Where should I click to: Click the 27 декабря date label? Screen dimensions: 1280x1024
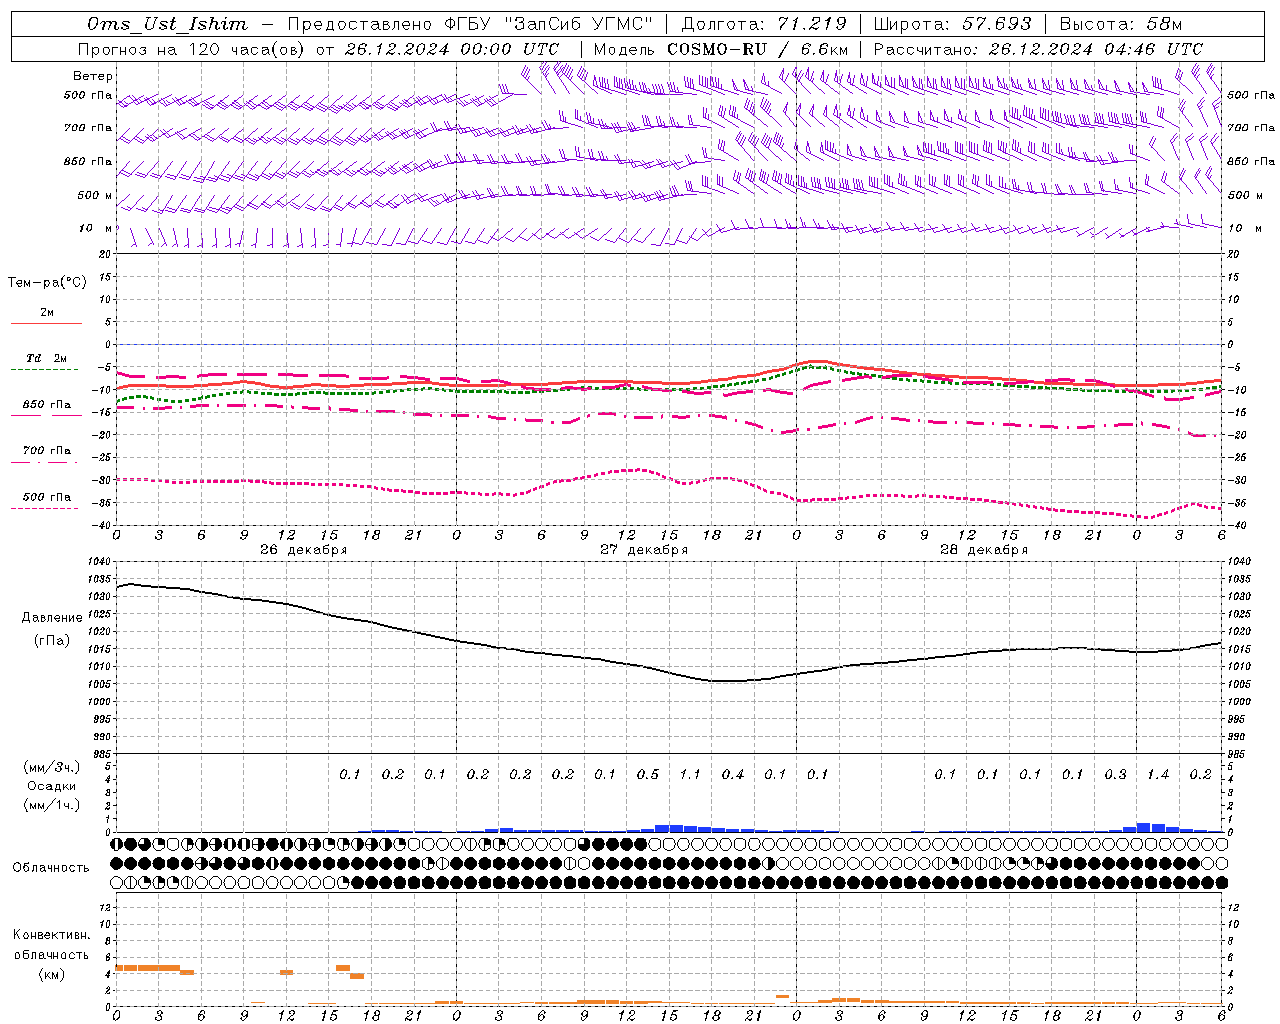click(x=644, y=550)
